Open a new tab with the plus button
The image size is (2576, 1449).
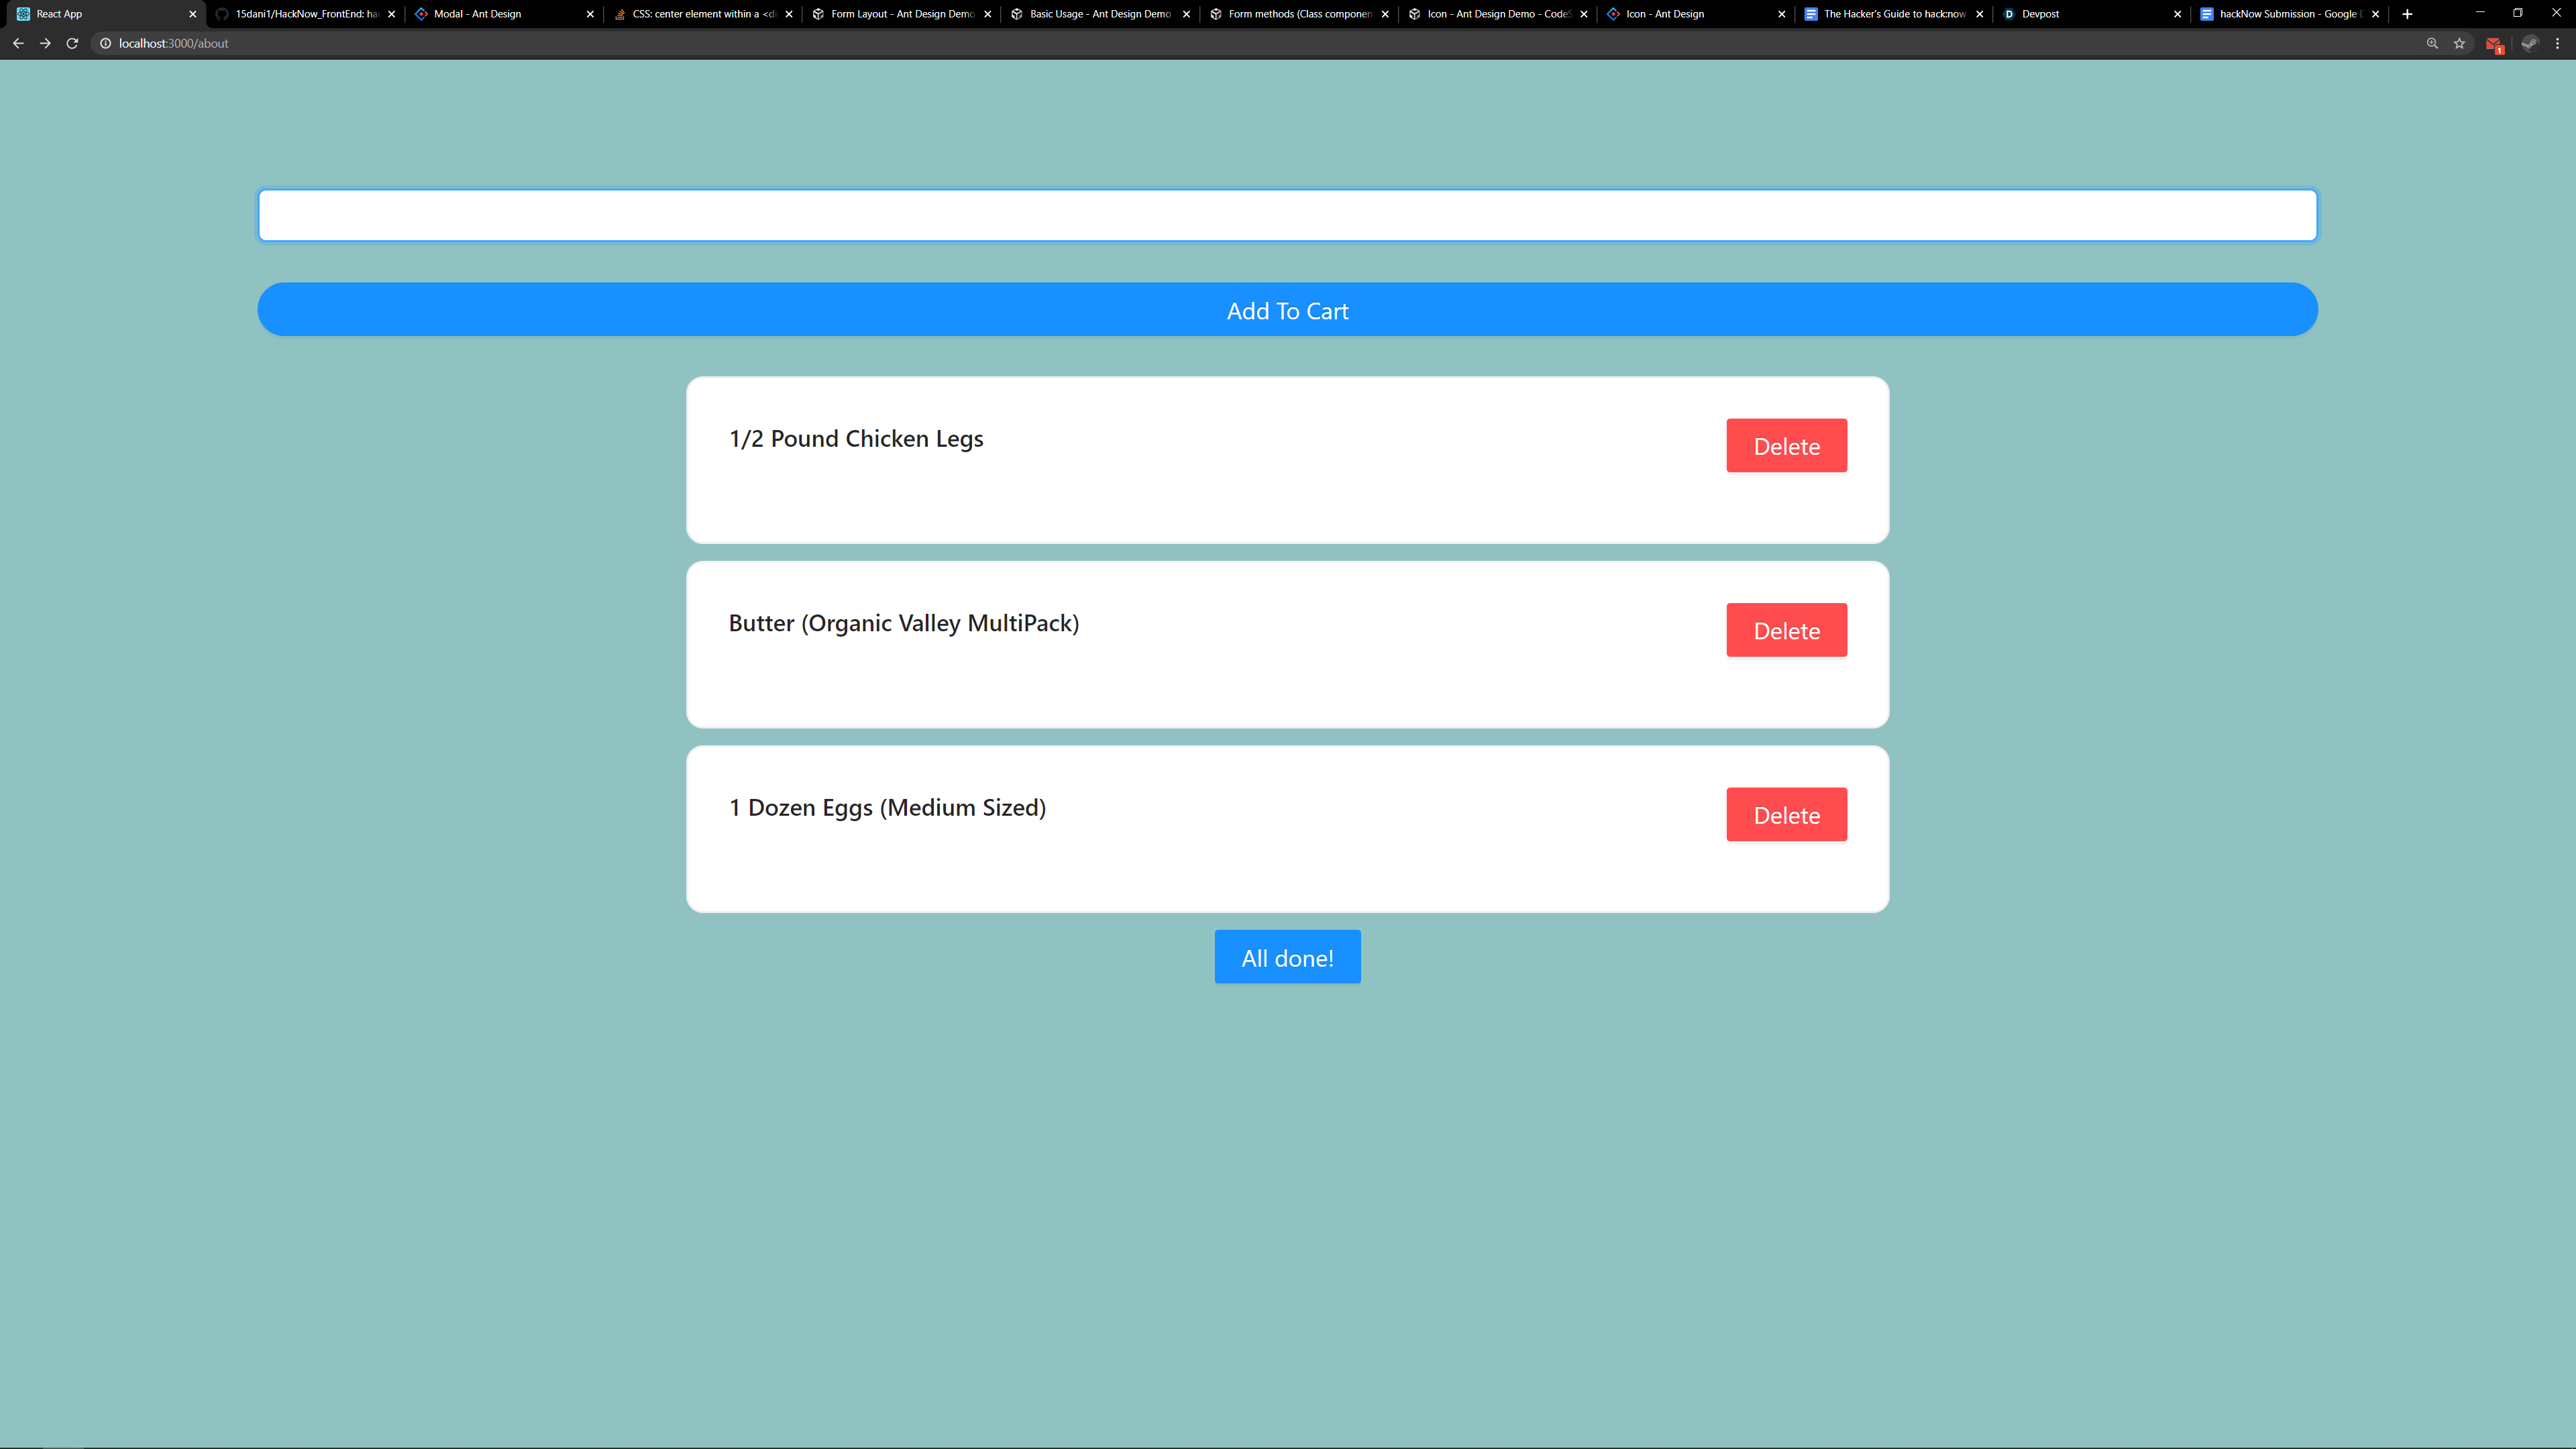point(2407,14)
